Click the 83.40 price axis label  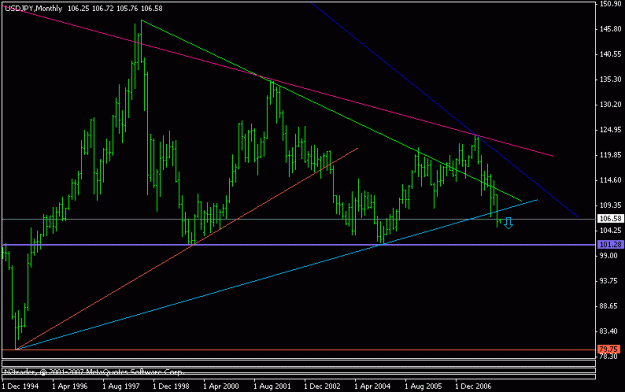[609, 331]
